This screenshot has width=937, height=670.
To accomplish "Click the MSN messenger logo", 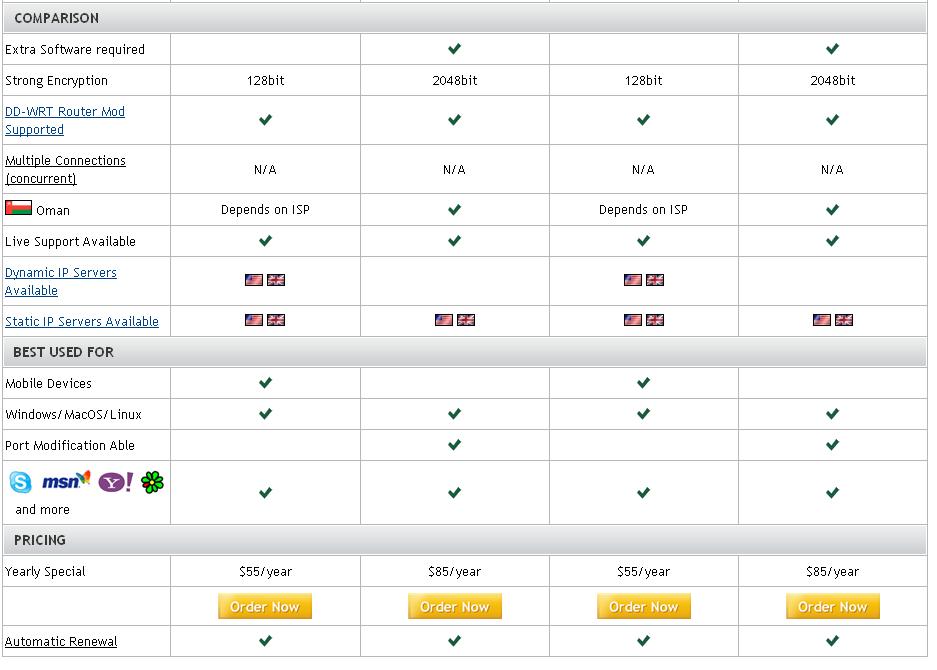I will [x=66, y=481].
